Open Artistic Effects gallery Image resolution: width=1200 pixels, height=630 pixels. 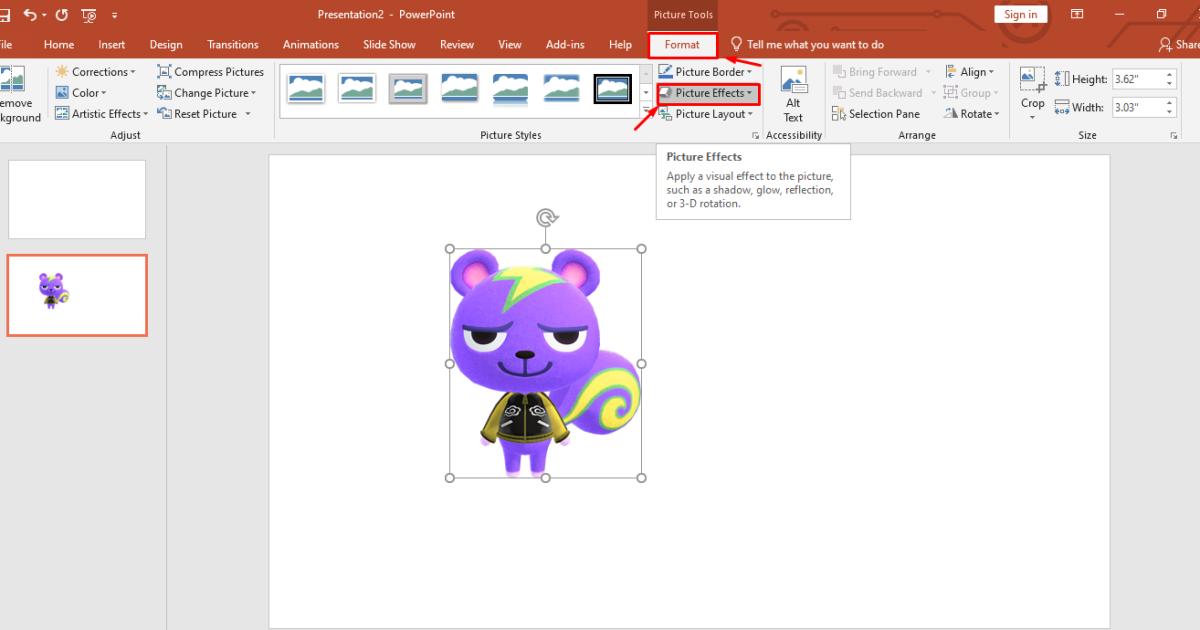click(100, 113)
